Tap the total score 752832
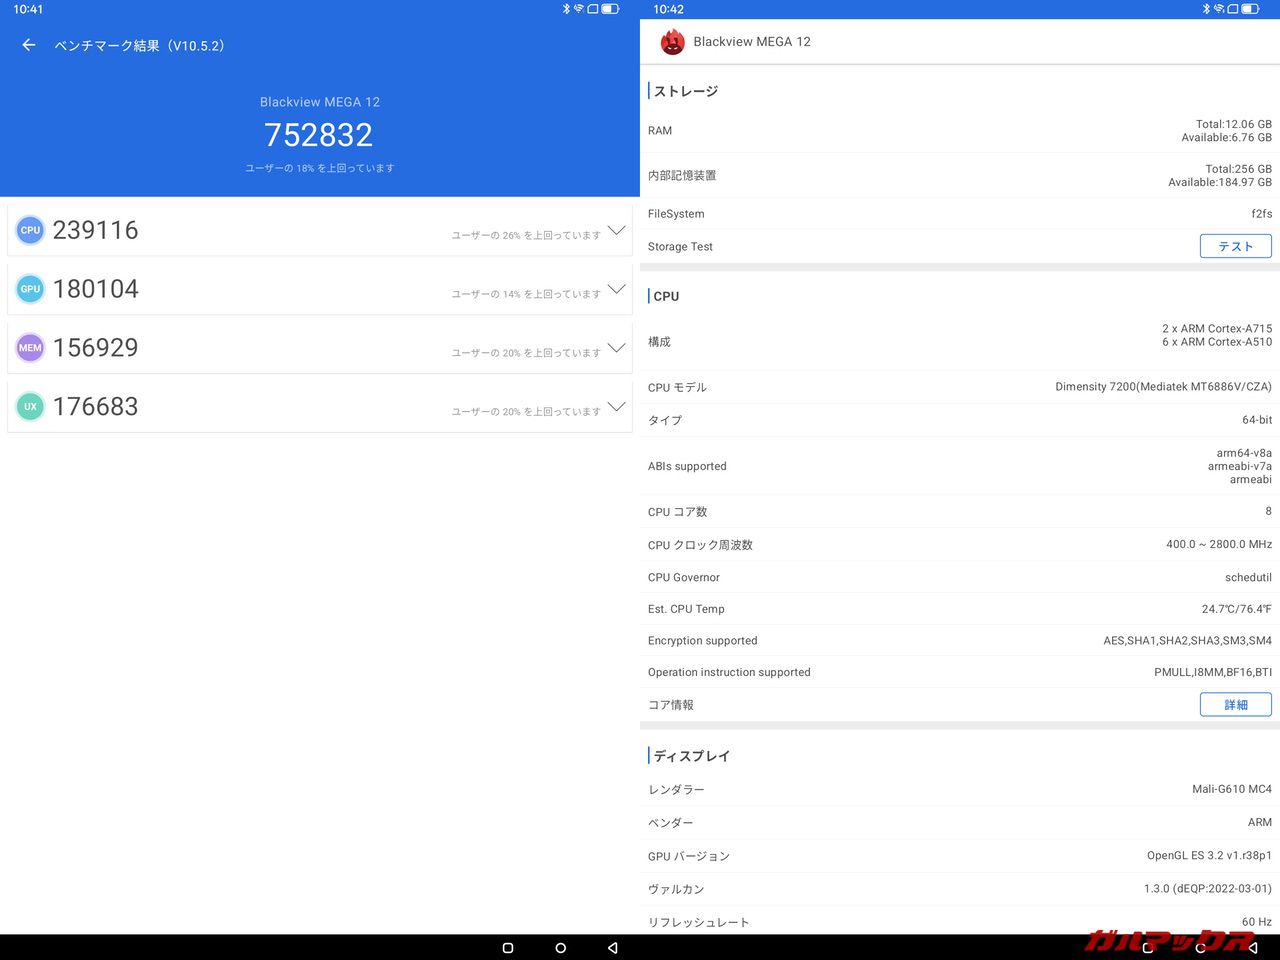This screenshot has height=960, width=1280. pyautogui.click(x=319, y=135)
